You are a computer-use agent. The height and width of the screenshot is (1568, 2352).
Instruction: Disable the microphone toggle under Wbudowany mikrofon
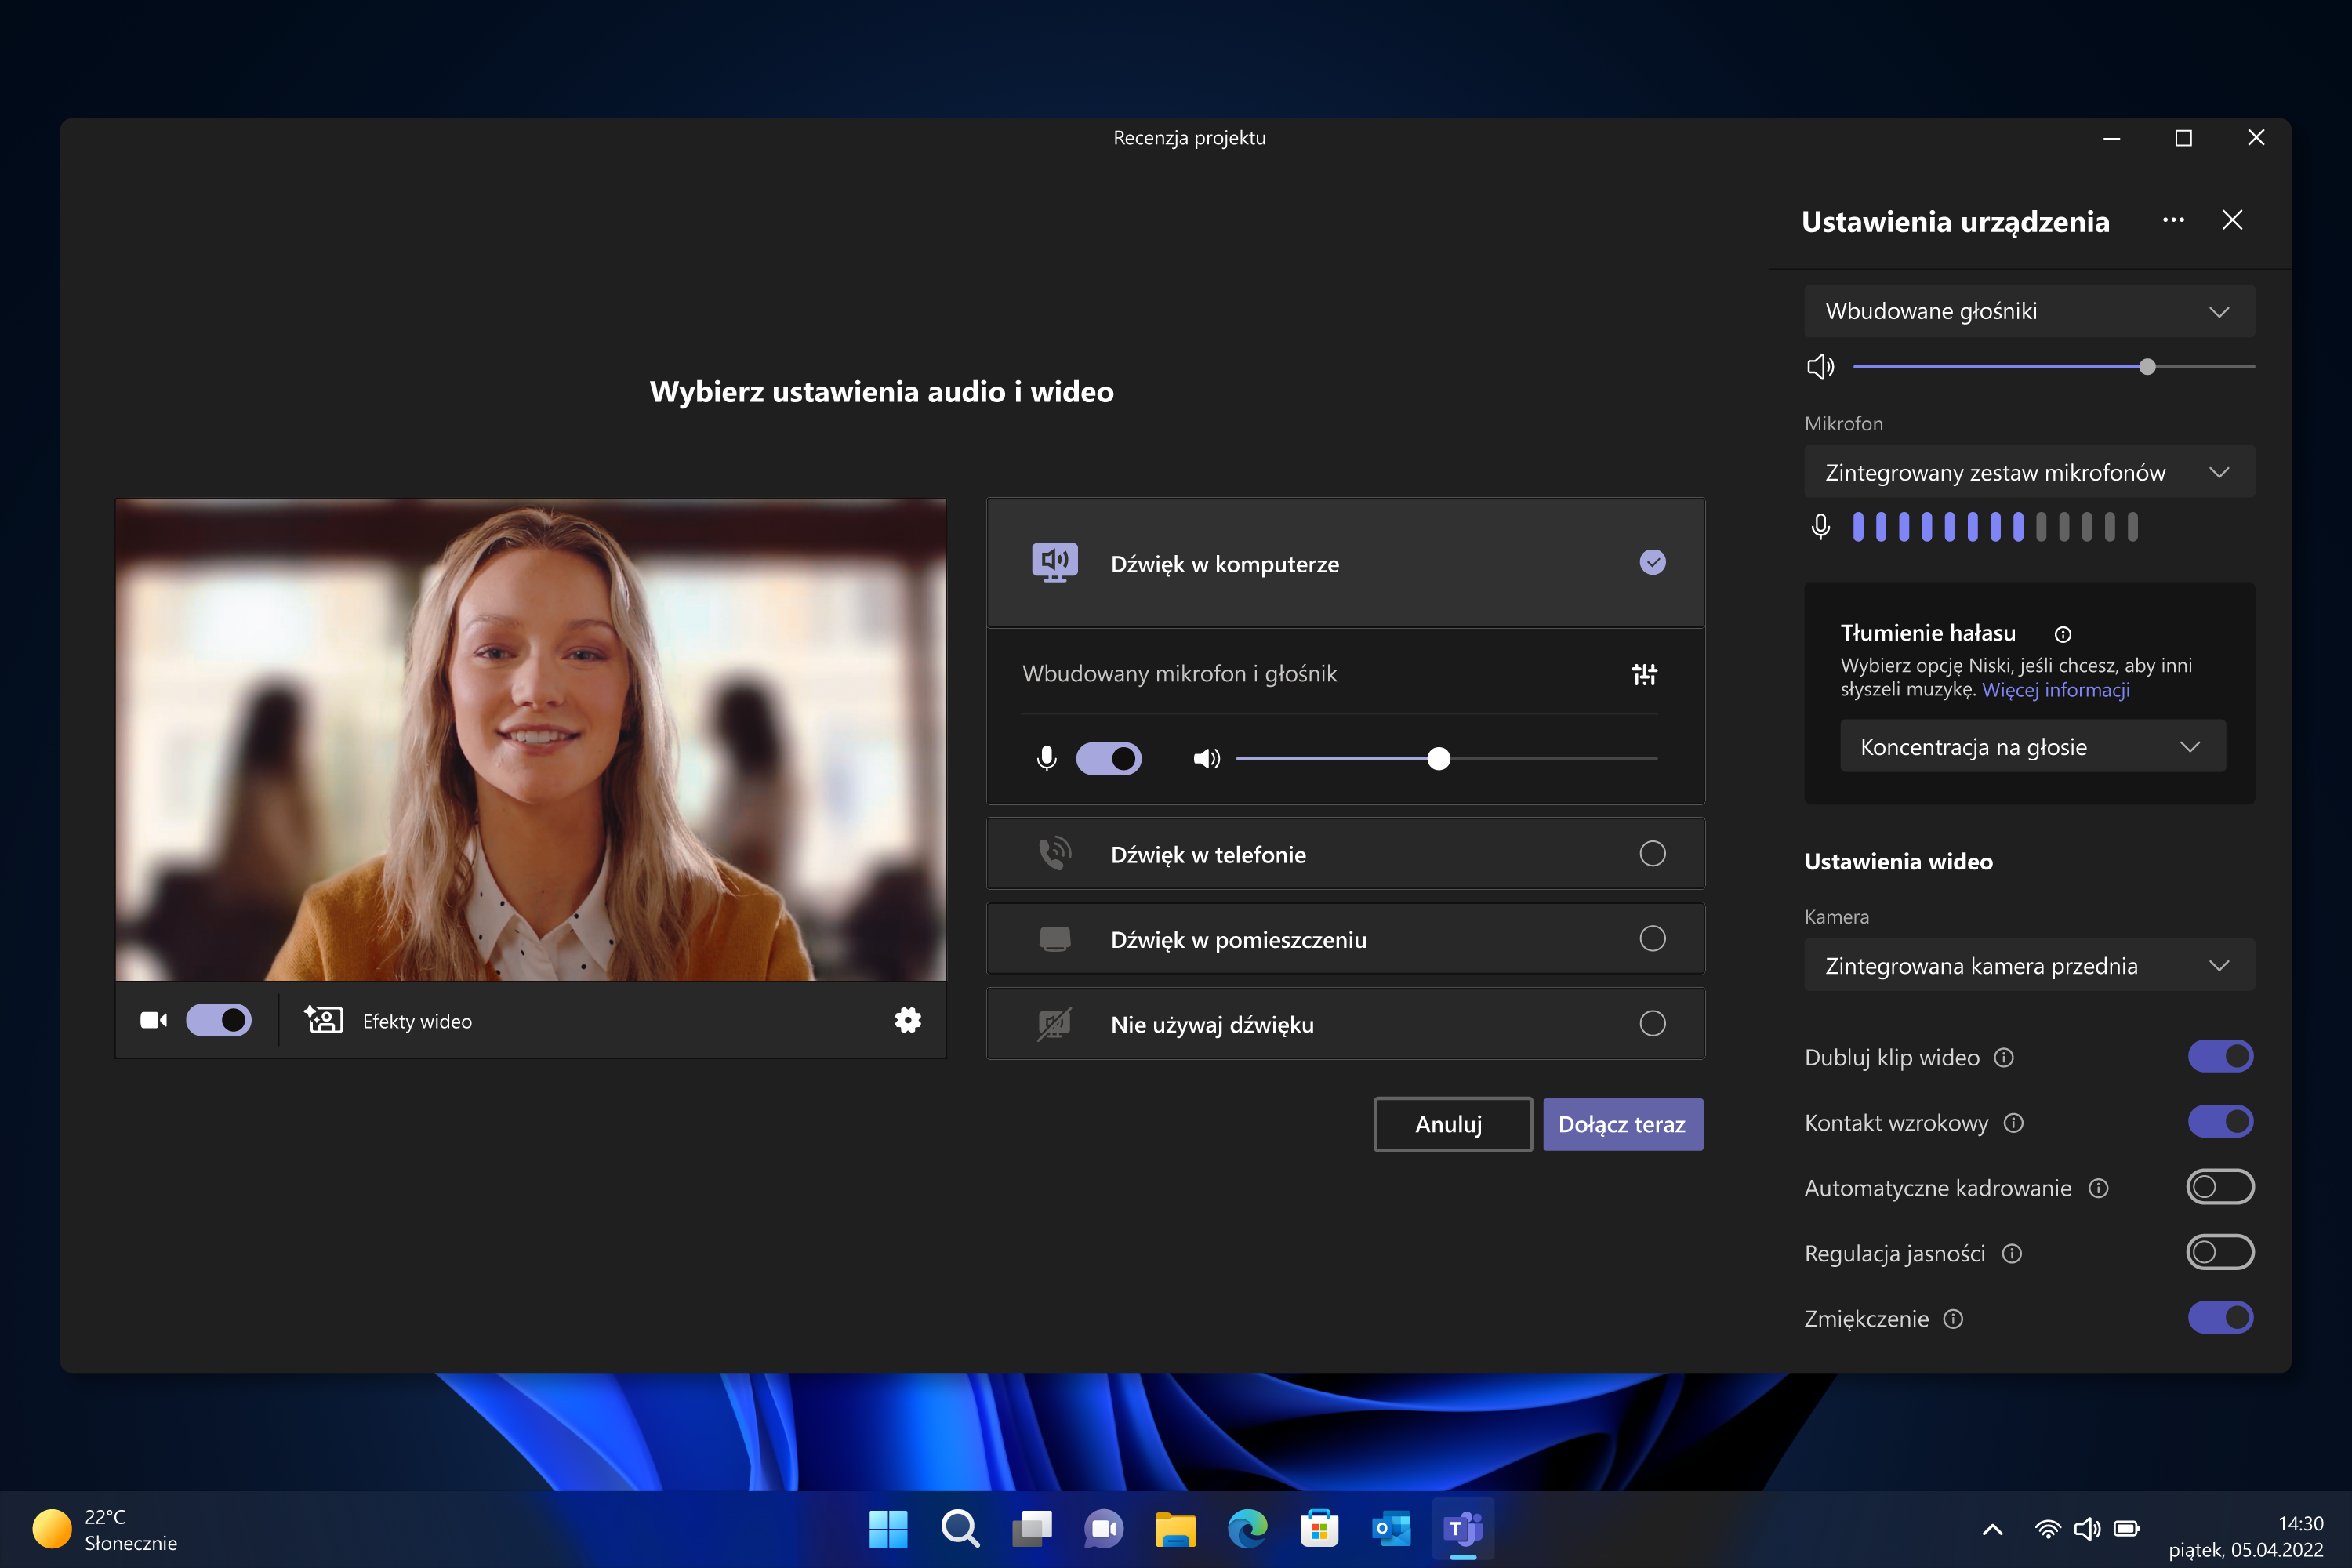(1108, 759)
